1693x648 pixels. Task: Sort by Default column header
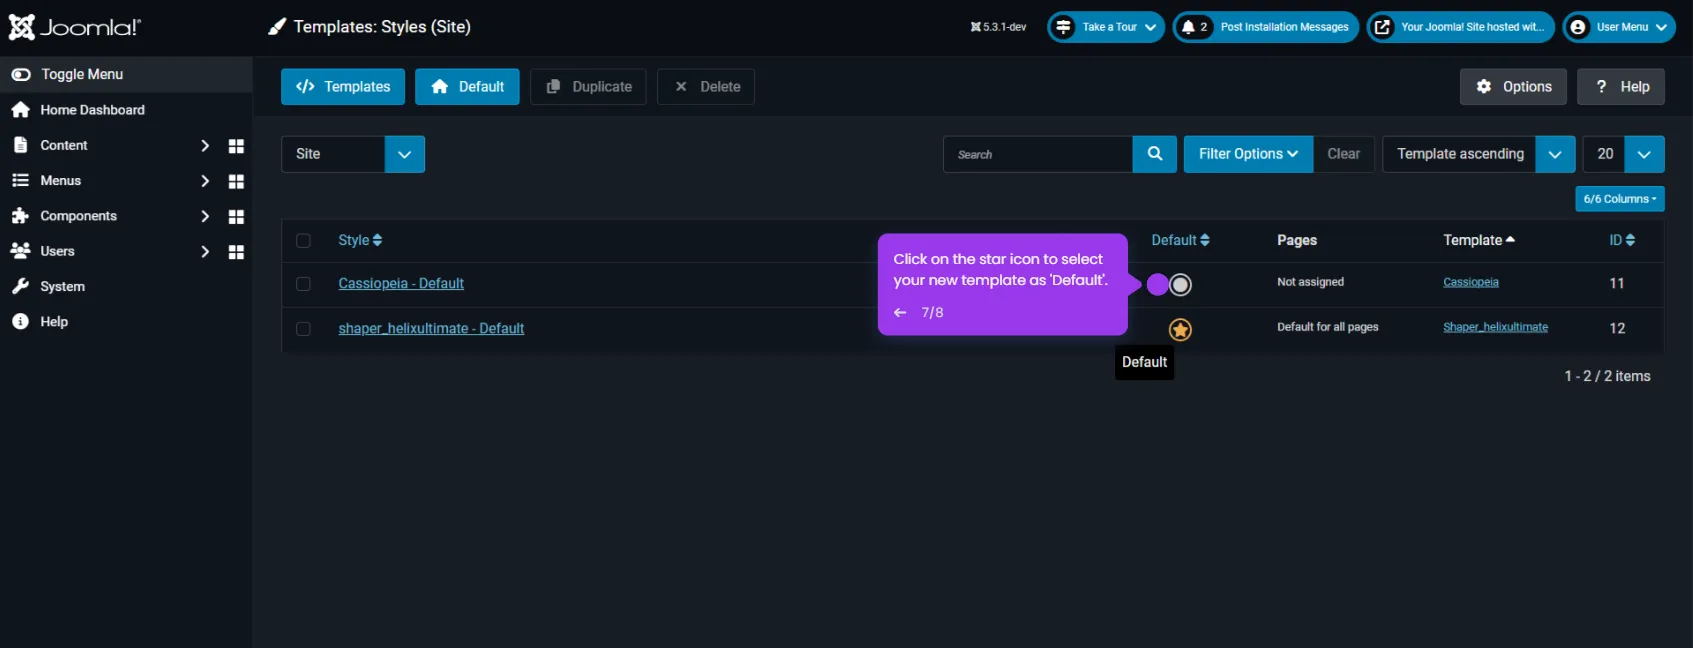(1180, 241)
